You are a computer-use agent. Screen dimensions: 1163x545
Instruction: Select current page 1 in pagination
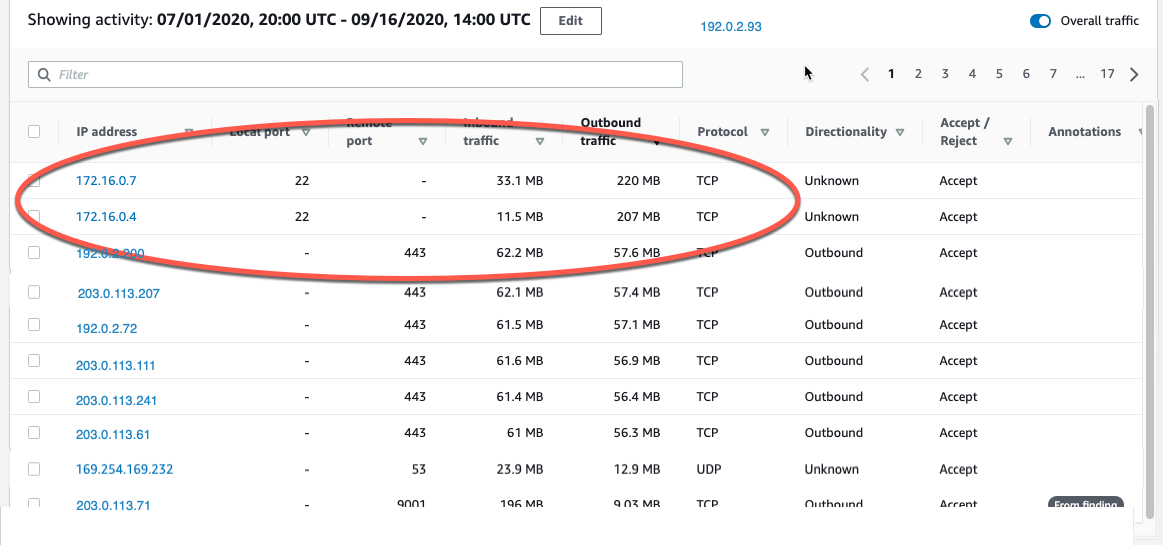coord(891,74)
